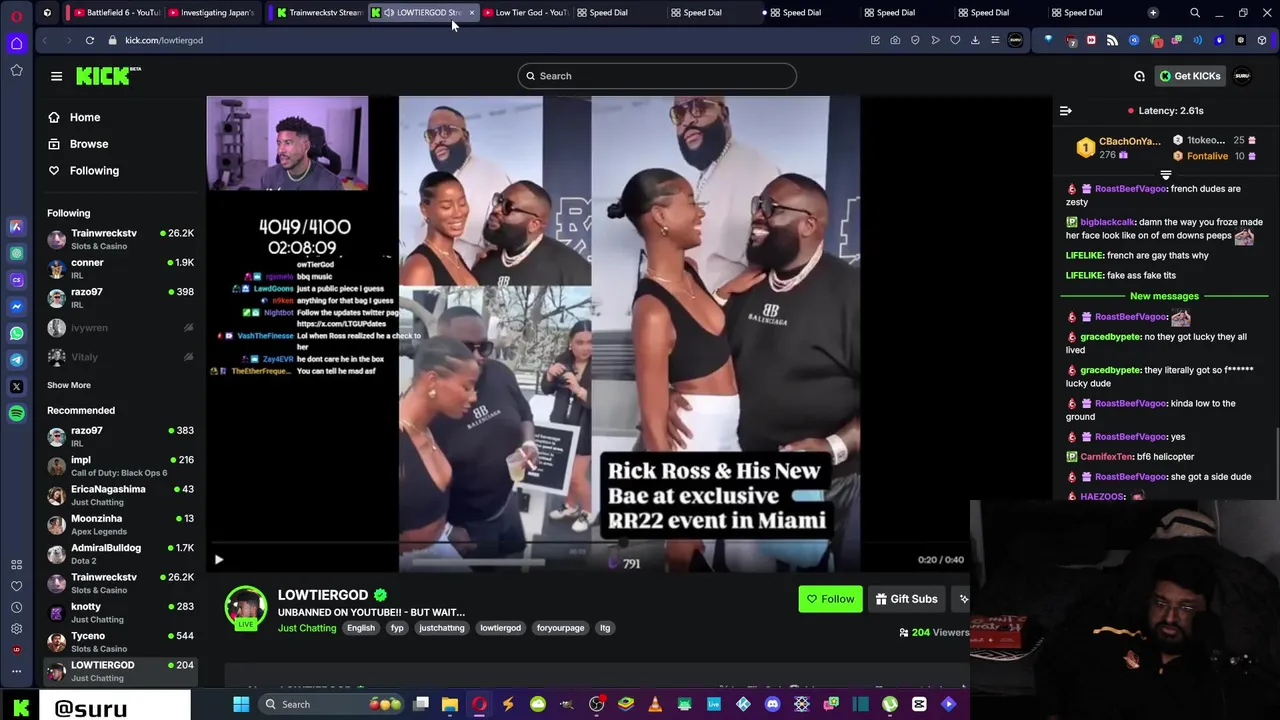Open the Kick sidebar hamburger menu
Screen dimensions: 1280x720
tap(56, 76)
